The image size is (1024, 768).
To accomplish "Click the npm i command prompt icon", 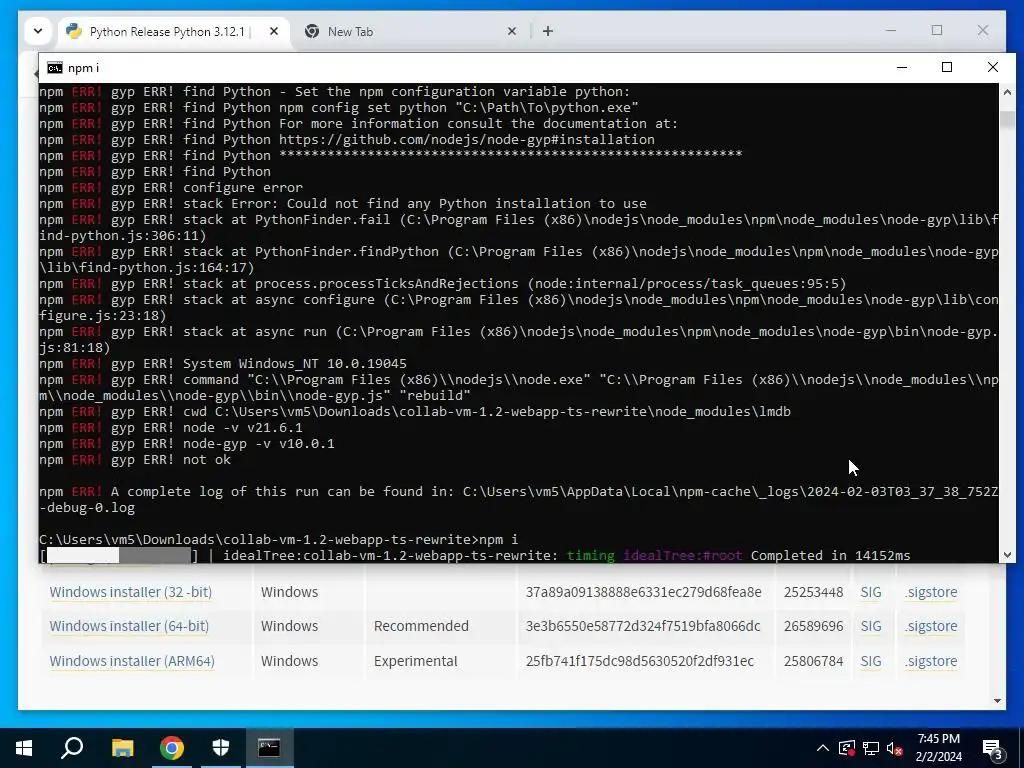I will (55, 68).
